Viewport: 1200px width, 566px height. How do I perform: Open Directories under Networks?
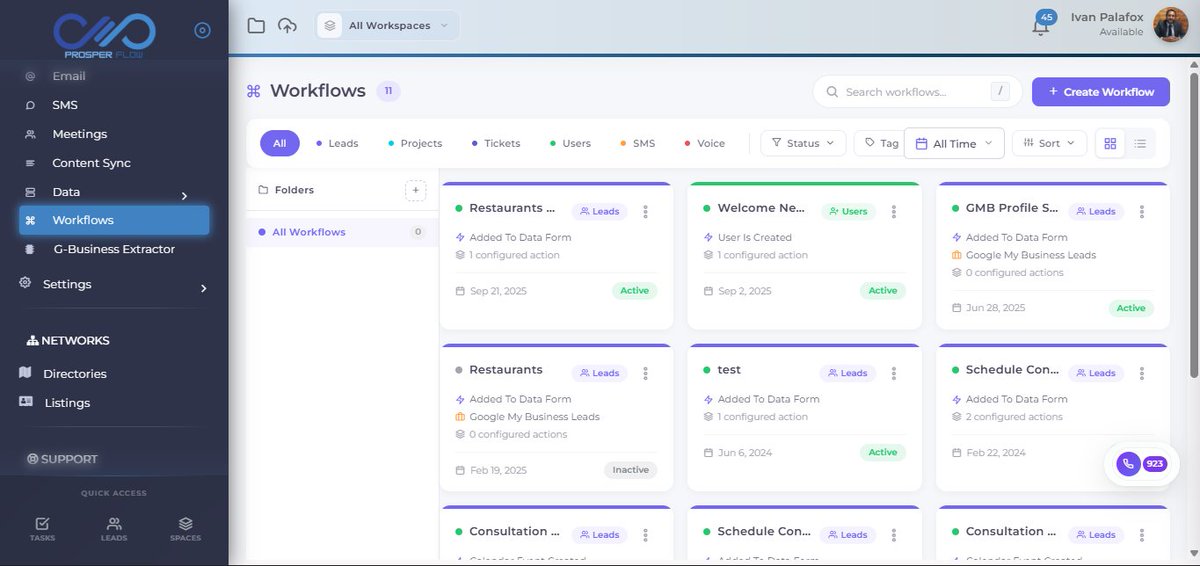[x=74, y=374]
